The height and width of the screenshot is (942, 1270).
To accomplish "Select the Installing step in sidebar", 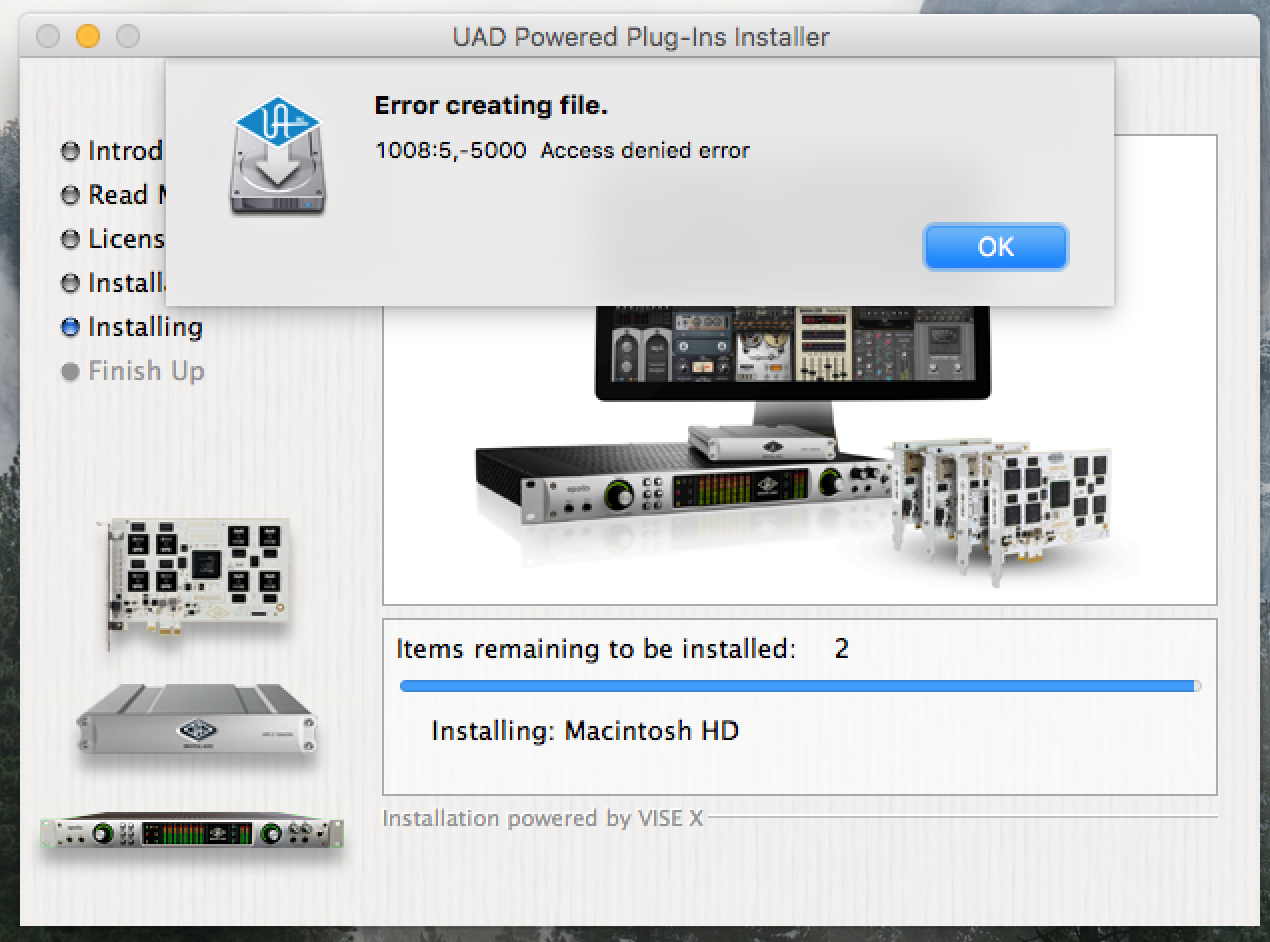I will click(145, 327).
